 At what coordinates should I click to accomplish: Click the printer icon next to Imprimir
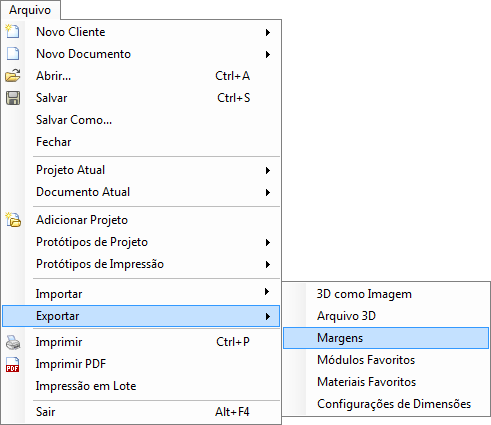coord(13,342)
